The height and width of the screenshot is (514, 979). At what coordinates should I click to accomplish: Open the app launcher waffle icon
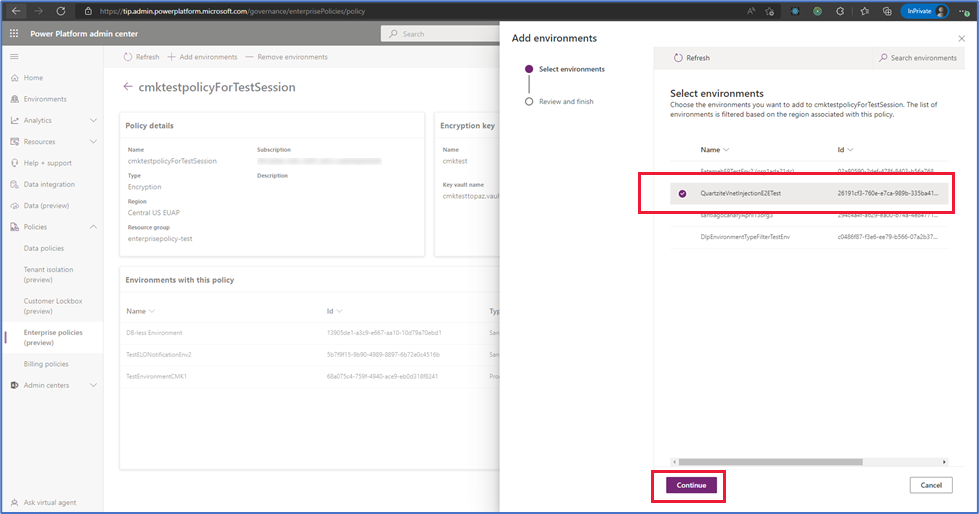(x=14, y=34)
